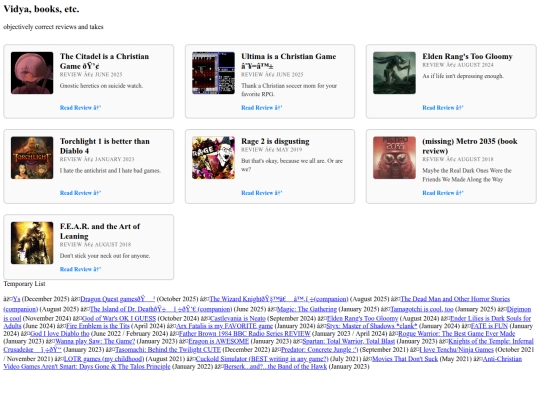
Task: Click the Torchlight cover art thumbnail
Action: pyautogui.click(x=32, y=158)
